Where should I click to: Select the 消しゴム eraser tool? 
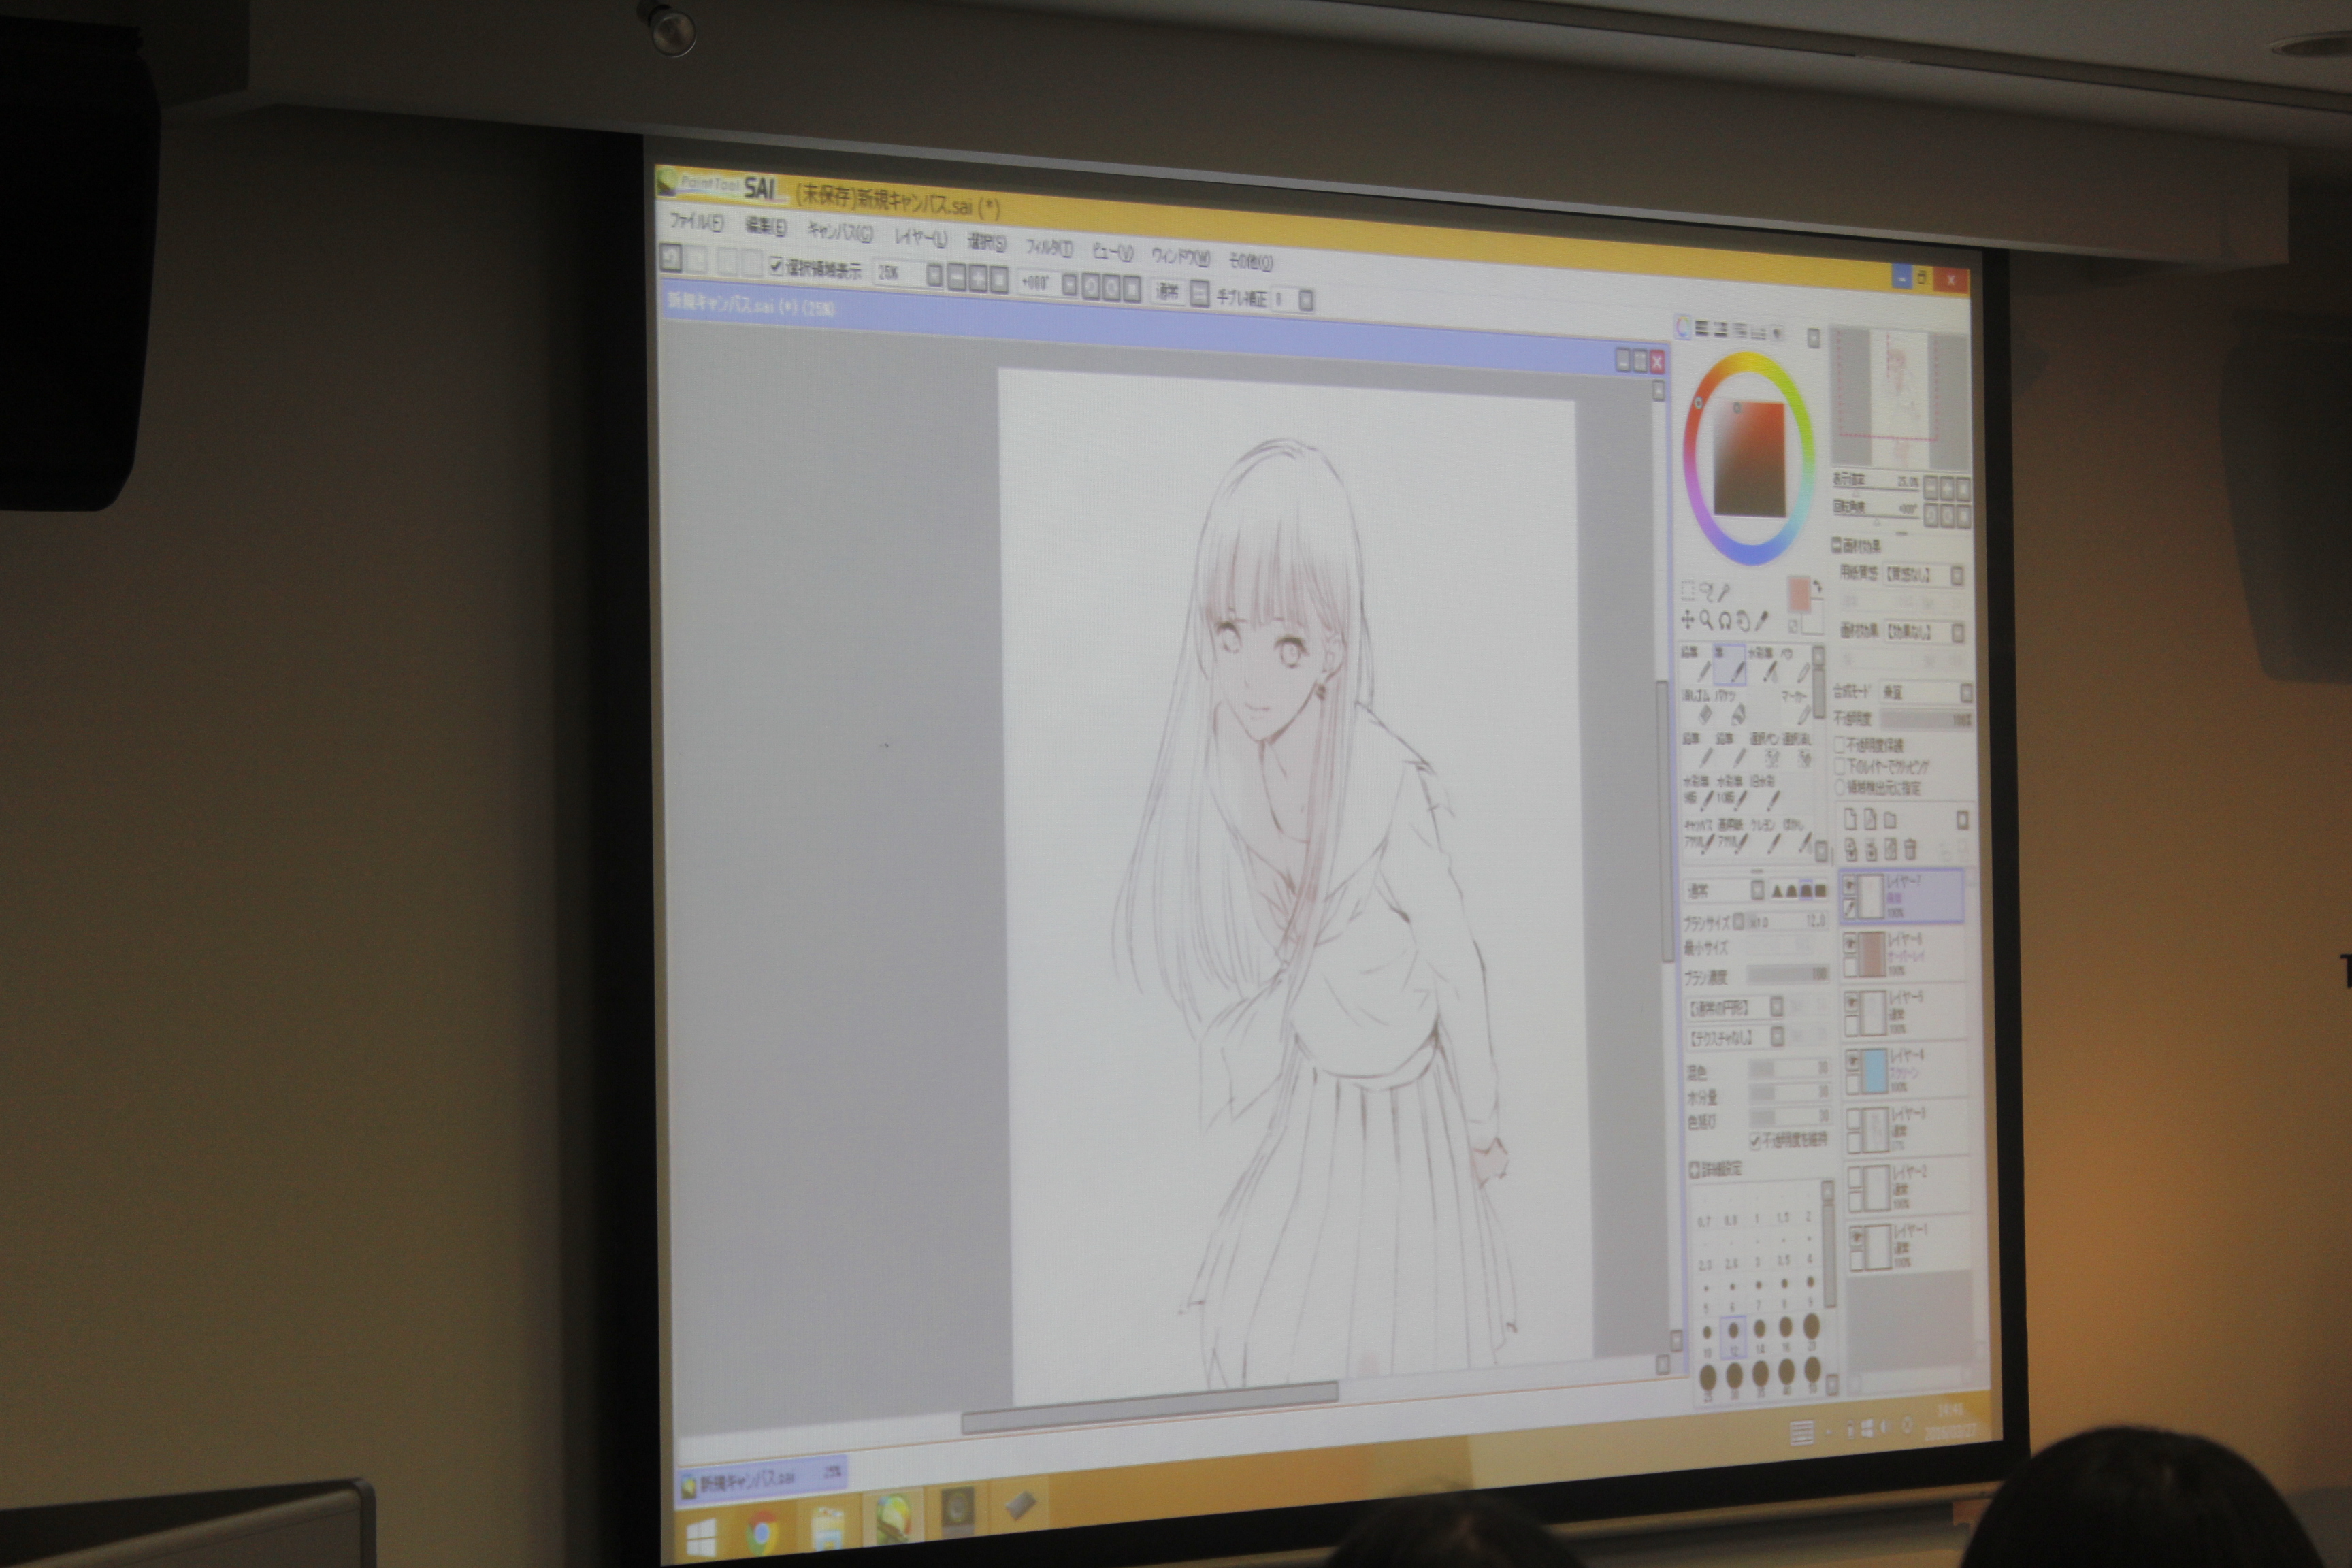click(1704, 712)
